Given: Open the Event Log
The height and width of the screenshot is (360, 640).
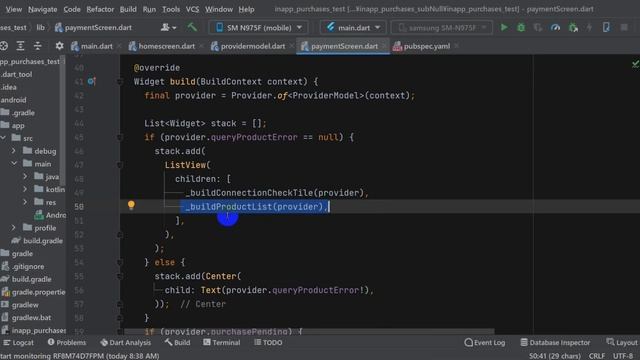Looking at the screenshot, I should click(x=485, y=342).
